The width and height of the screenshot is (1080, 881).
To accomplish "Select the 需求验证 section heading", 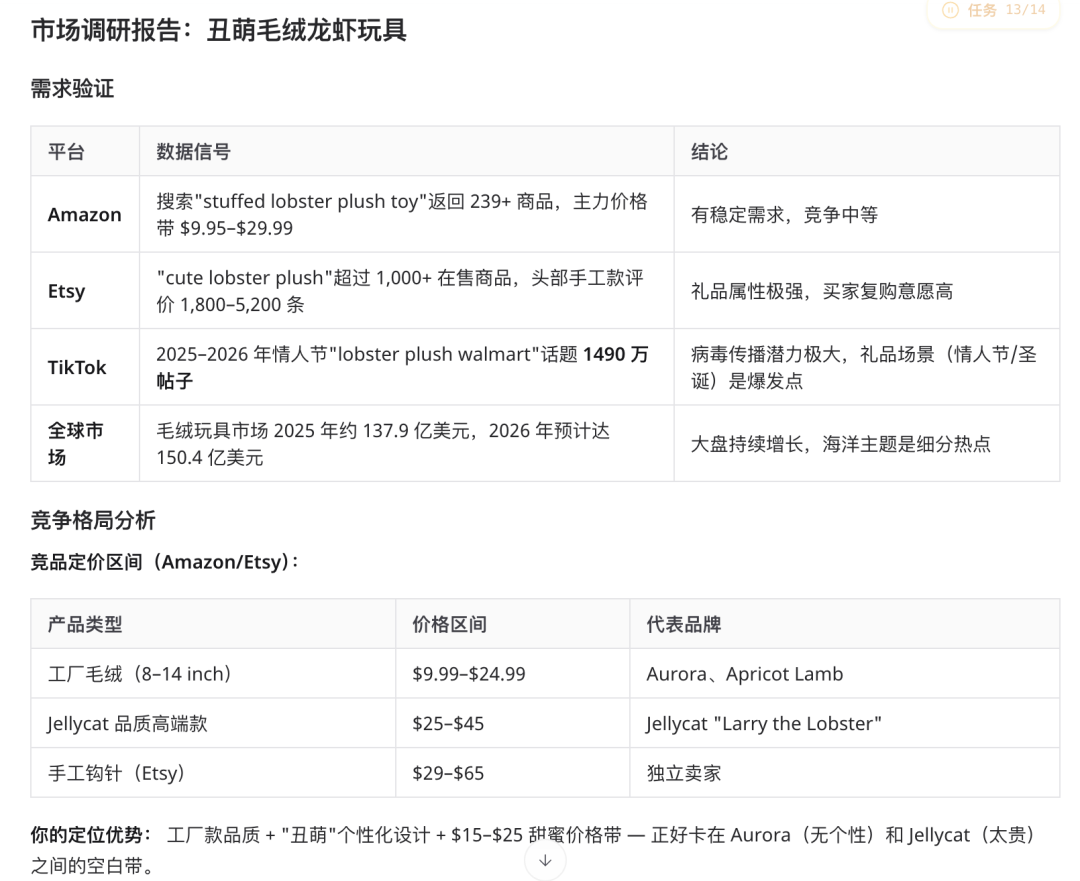I will coord(70,89).
